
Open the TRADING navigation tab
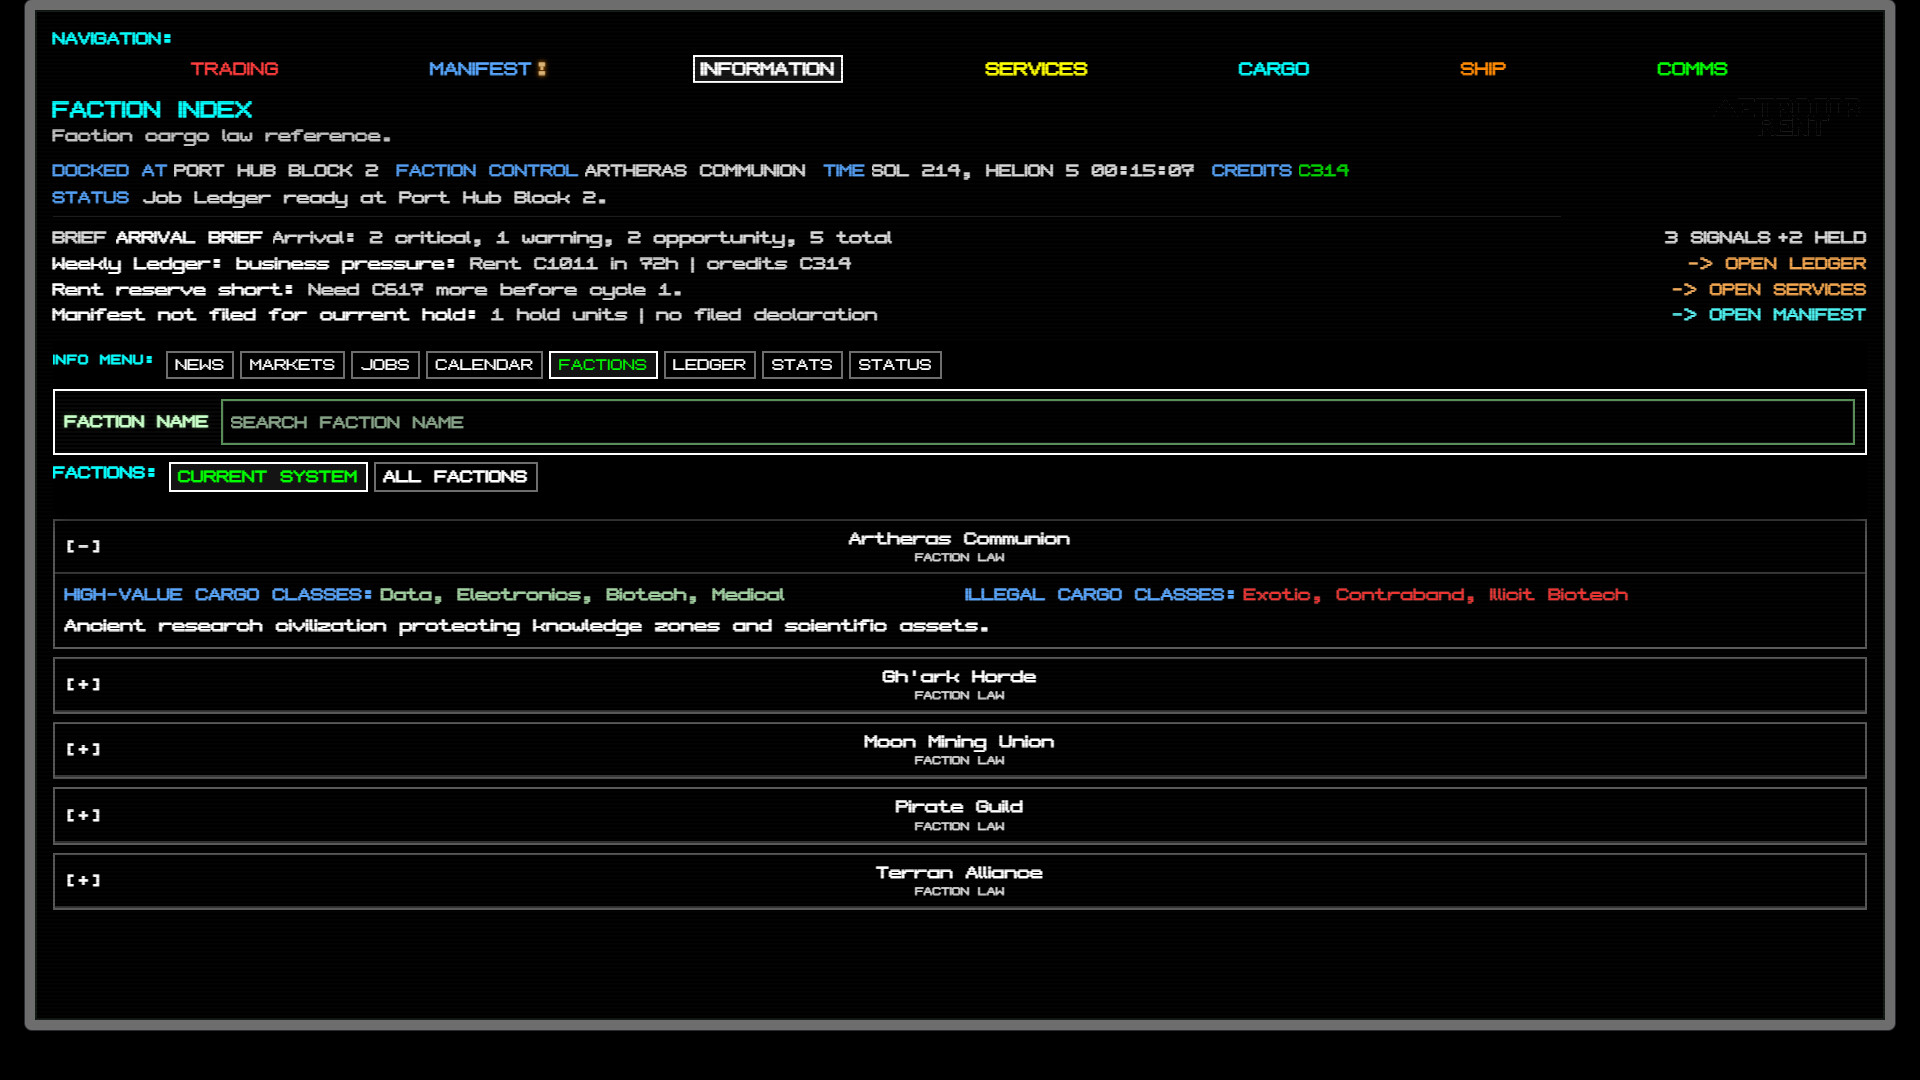[234, 69]
